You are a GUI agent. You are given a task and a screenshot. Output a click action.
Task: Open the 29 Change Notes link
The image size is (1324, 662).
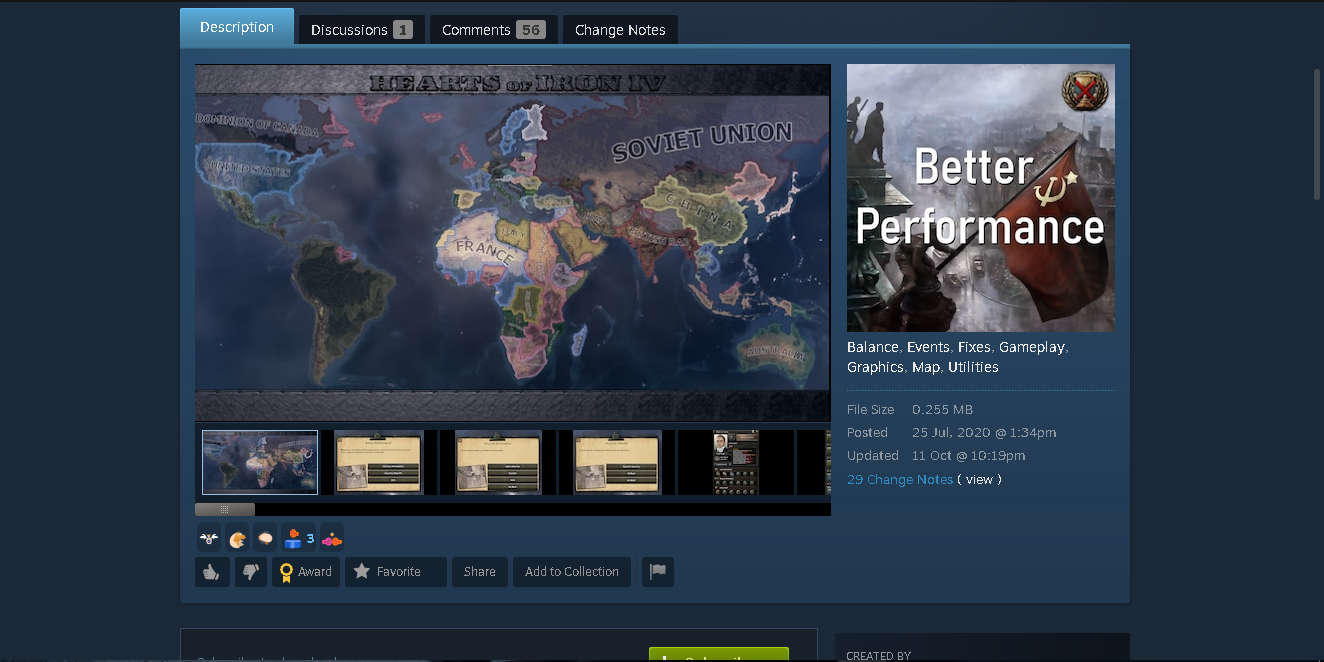[x=899, y=479]
